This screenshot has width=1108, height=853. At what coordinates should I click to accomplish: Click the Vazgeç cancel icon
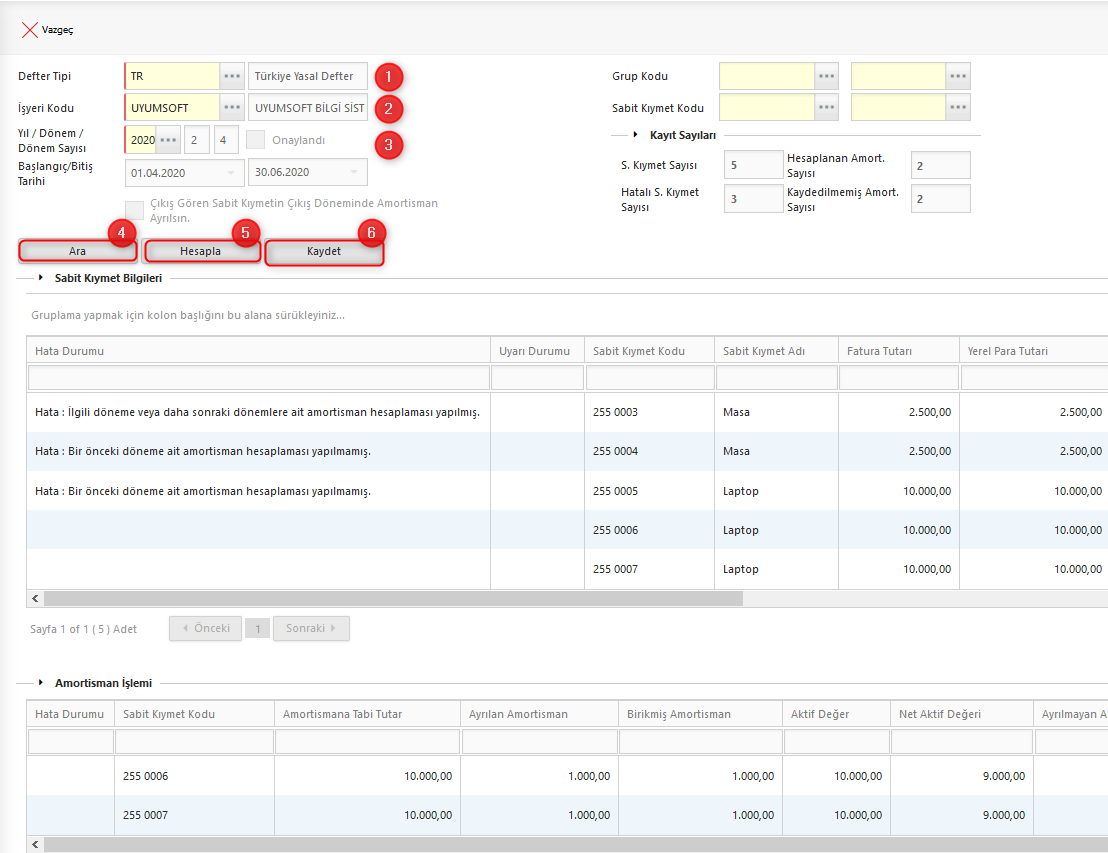click(29, 30)
